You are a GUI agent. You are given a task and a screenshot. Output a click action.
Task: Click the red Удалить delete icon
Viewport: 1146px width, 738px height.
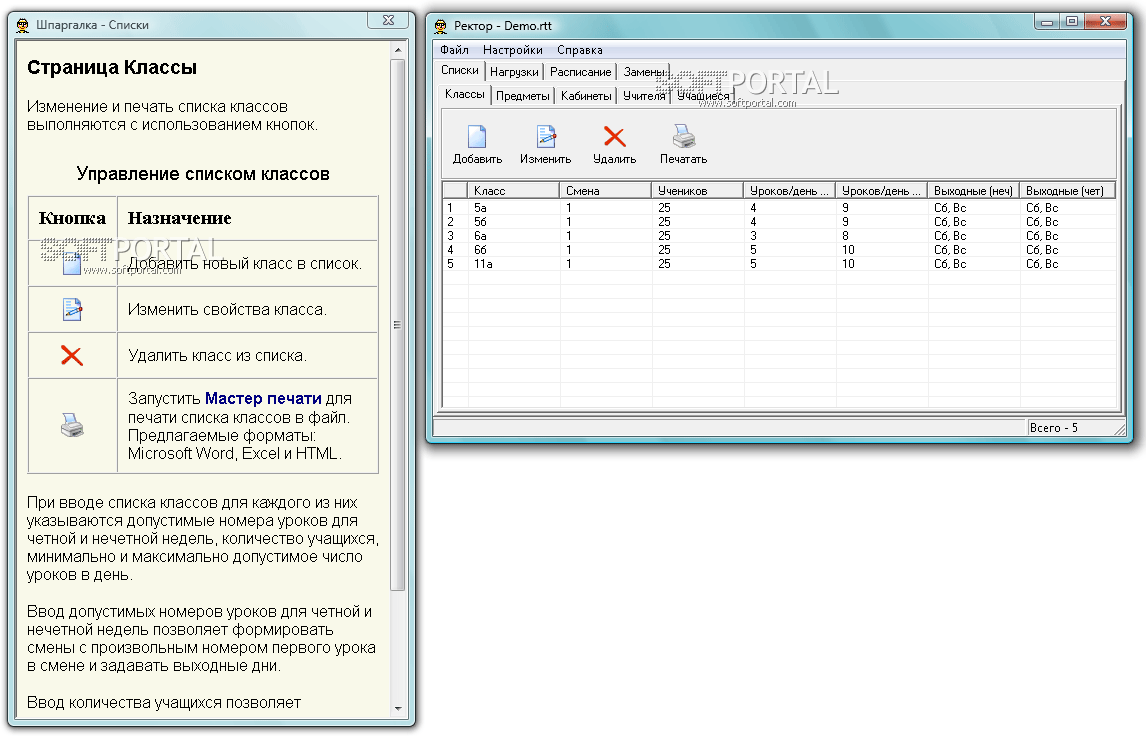click(615, 137)
